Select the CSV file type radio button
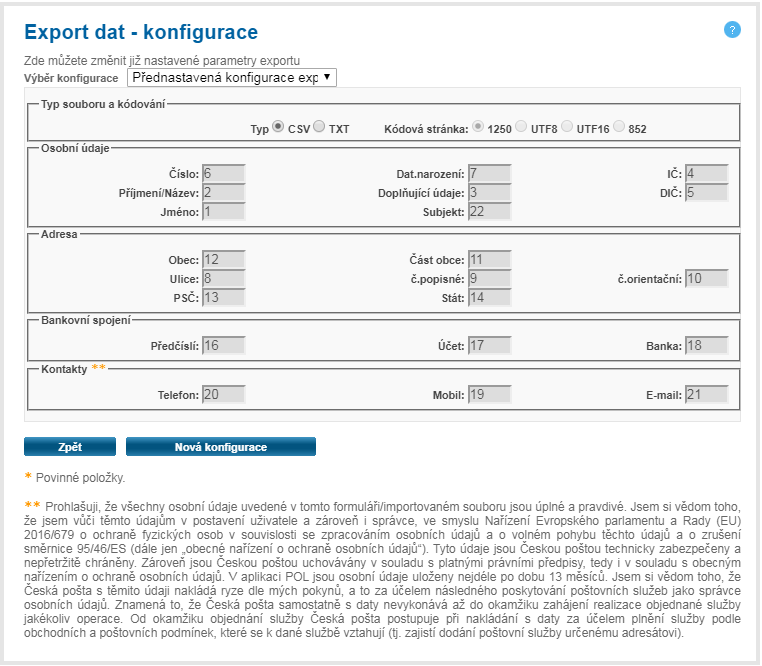This screenshot has width=762, height=666. [x=279, y=127]
